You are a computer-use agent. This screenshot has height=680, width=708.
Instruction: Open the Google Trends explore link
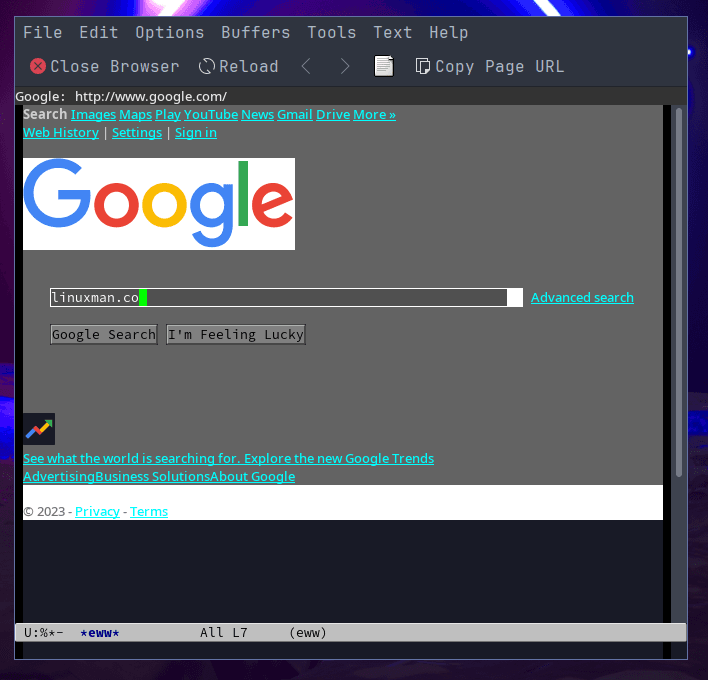228,458
